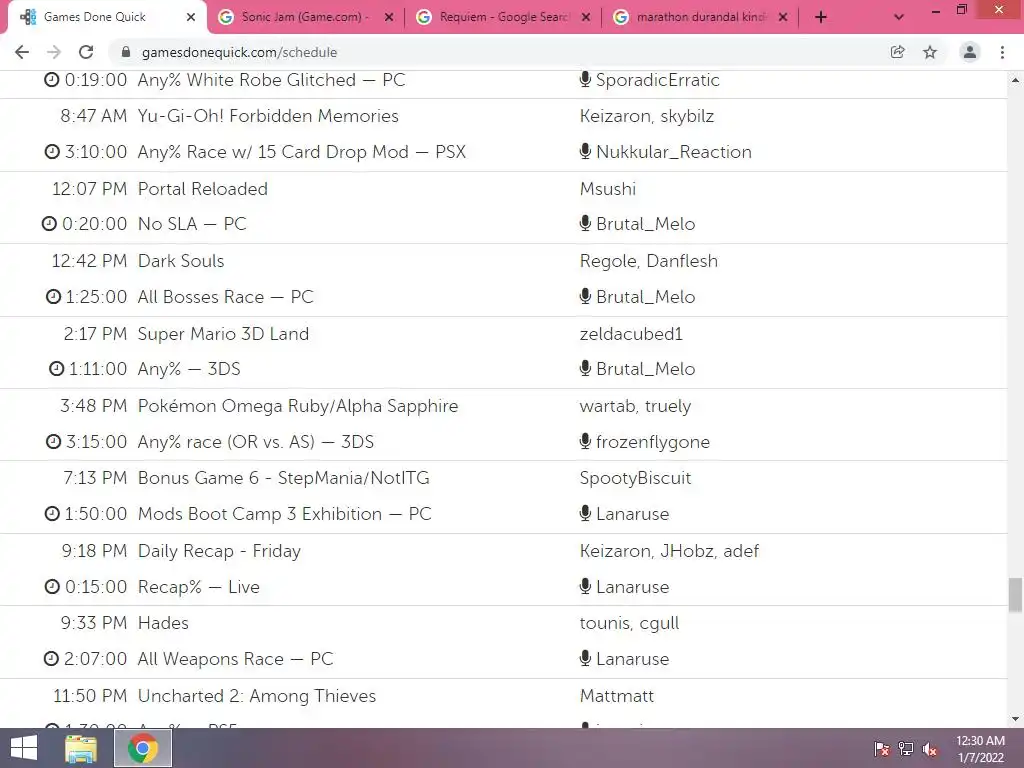The height and width of the screenshot is (768, 1024).
Task: Click the scrollbar down arrow
Action: coord(1015,719)
